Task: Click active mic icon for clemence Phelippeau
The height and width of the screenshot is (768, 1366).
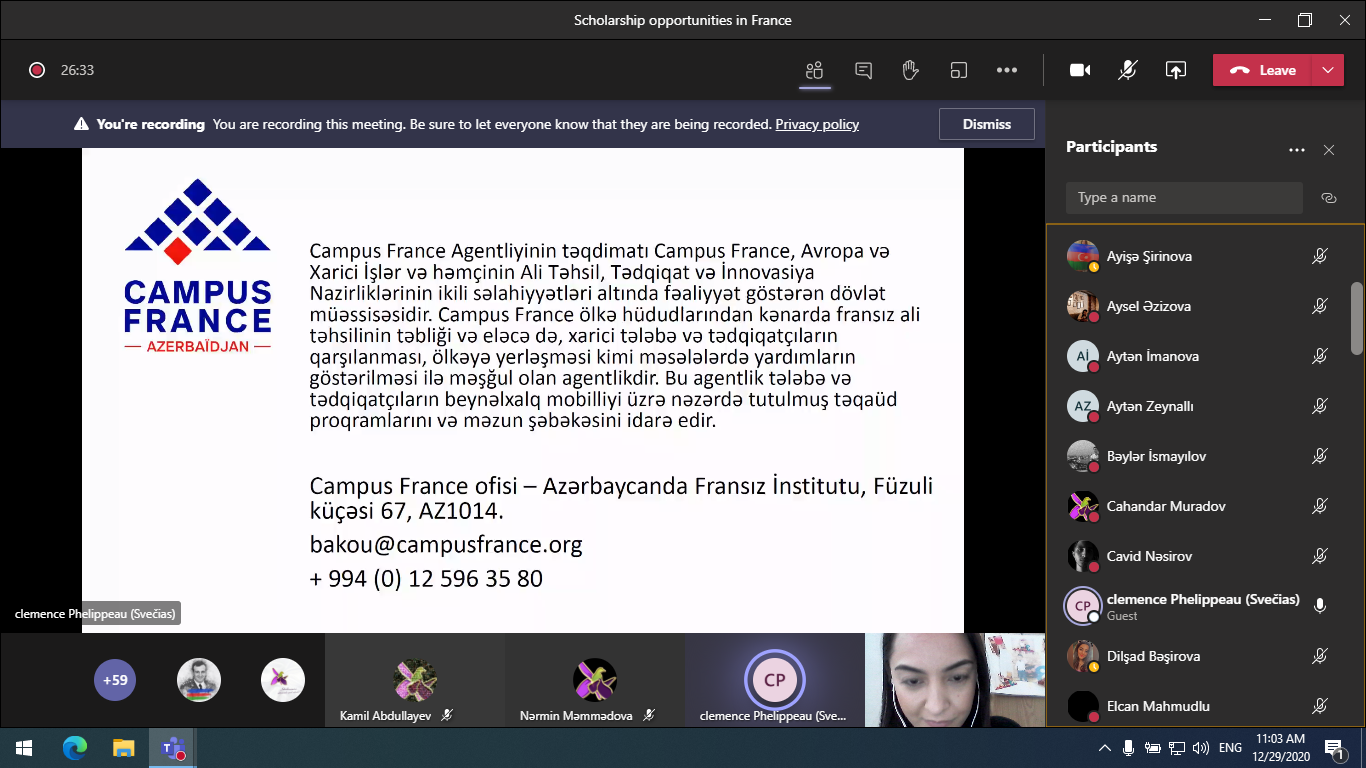Action: (1320, 606)
